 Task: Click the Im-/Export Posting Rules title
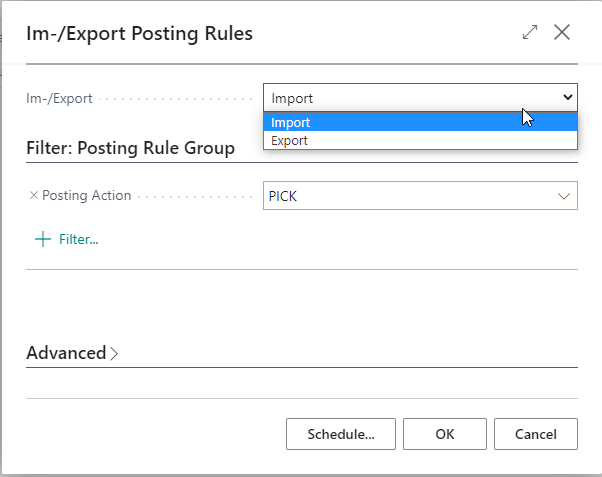pyautogui.click(x=139, y=33)
